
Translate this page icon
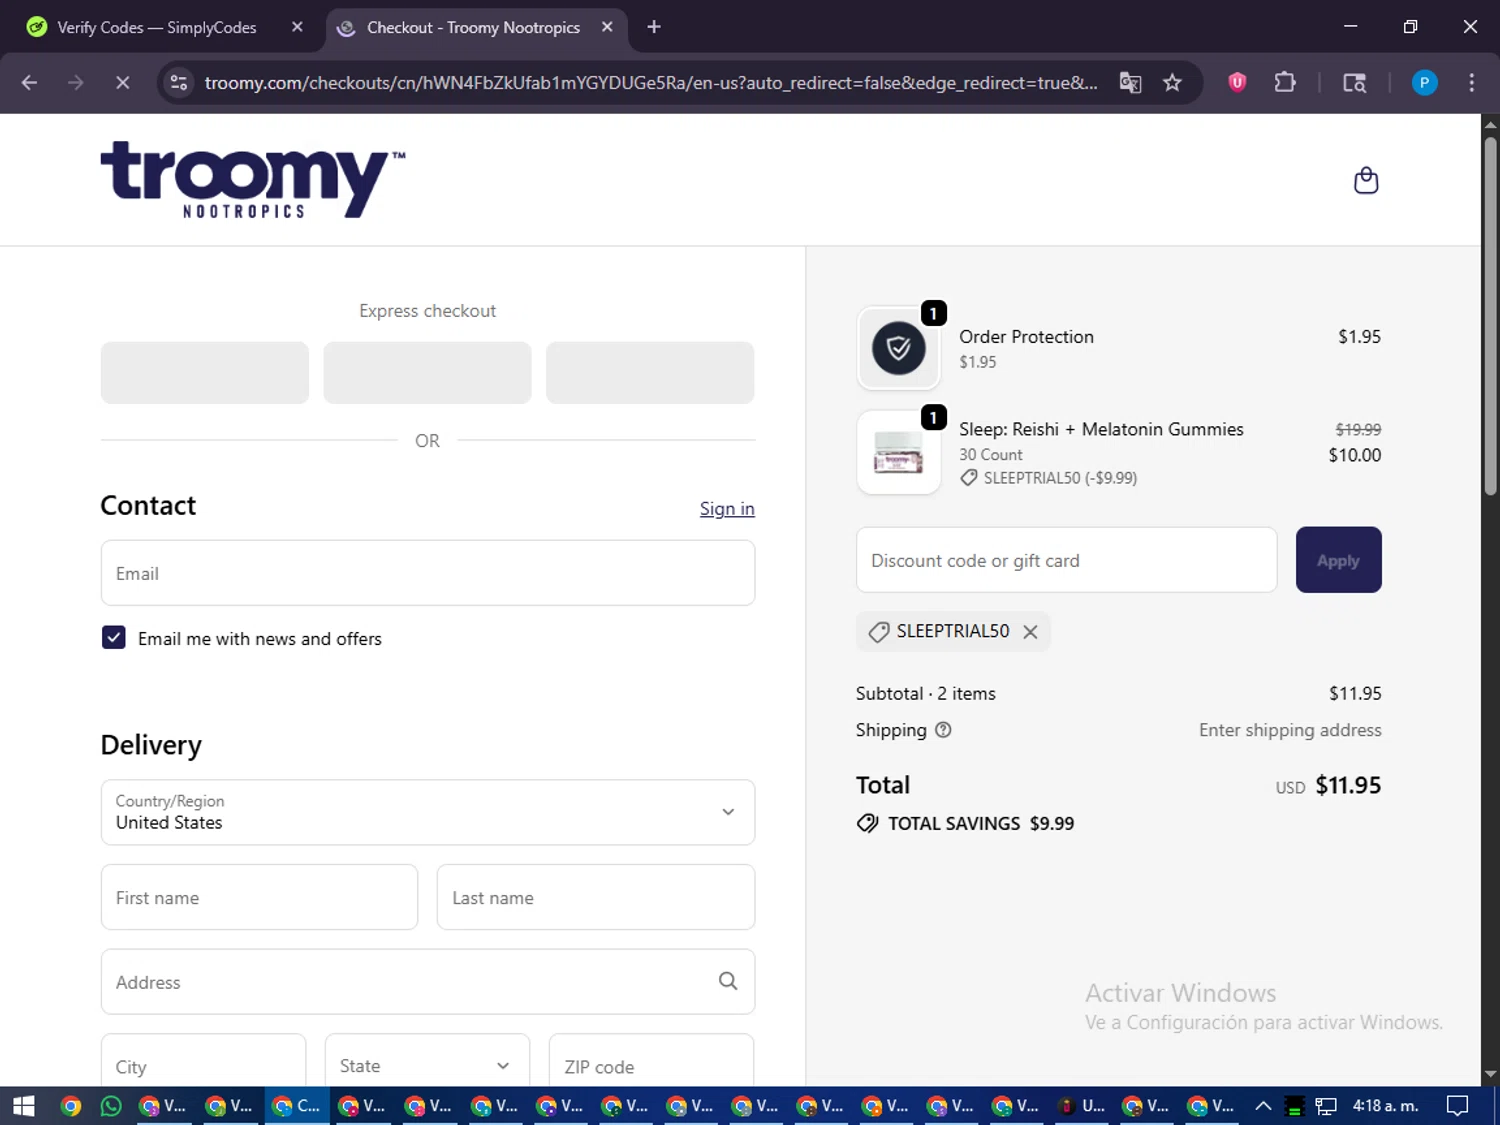(1130, 83)
